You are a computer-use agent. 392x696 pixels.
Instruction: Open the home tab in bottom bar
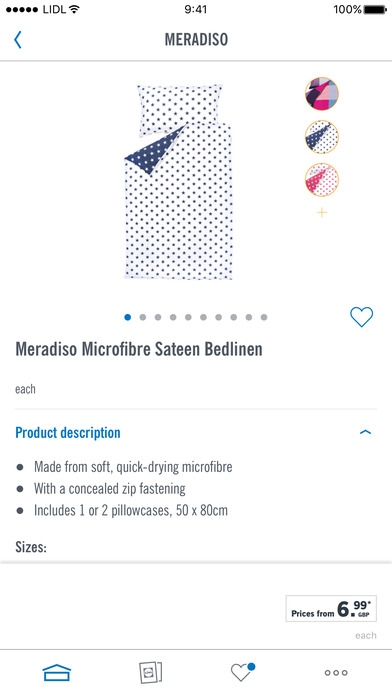tap(57, 672)
